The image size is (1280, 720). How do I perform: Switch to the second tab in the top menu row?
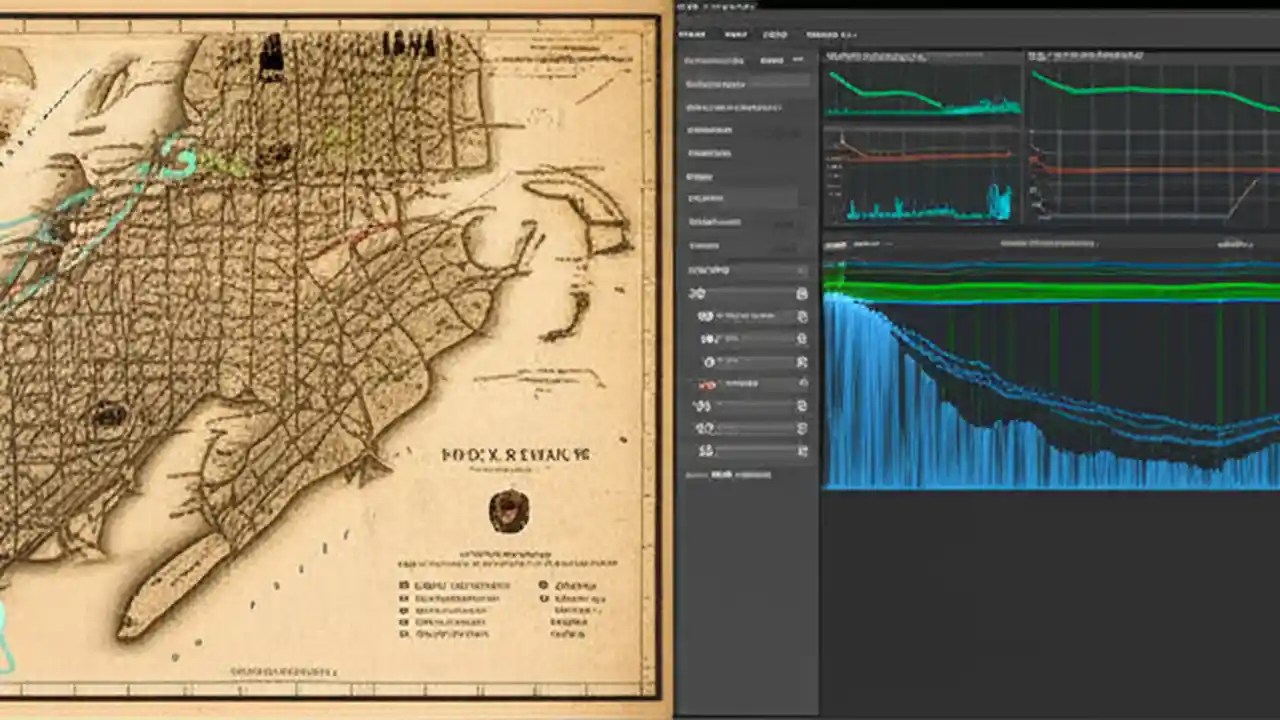click(737, 35)
